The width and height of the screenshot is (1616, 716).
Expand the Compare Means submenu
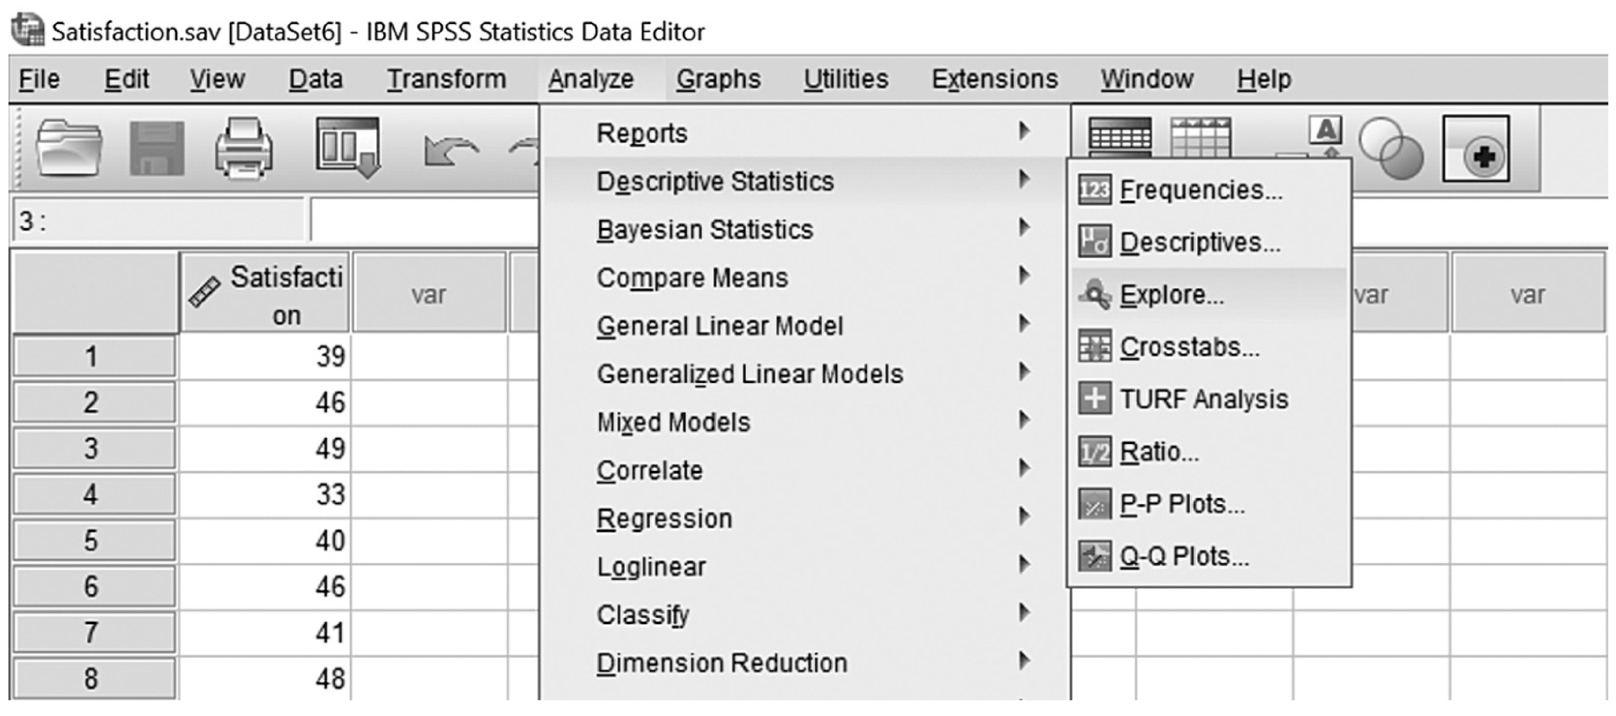(805, 277)
